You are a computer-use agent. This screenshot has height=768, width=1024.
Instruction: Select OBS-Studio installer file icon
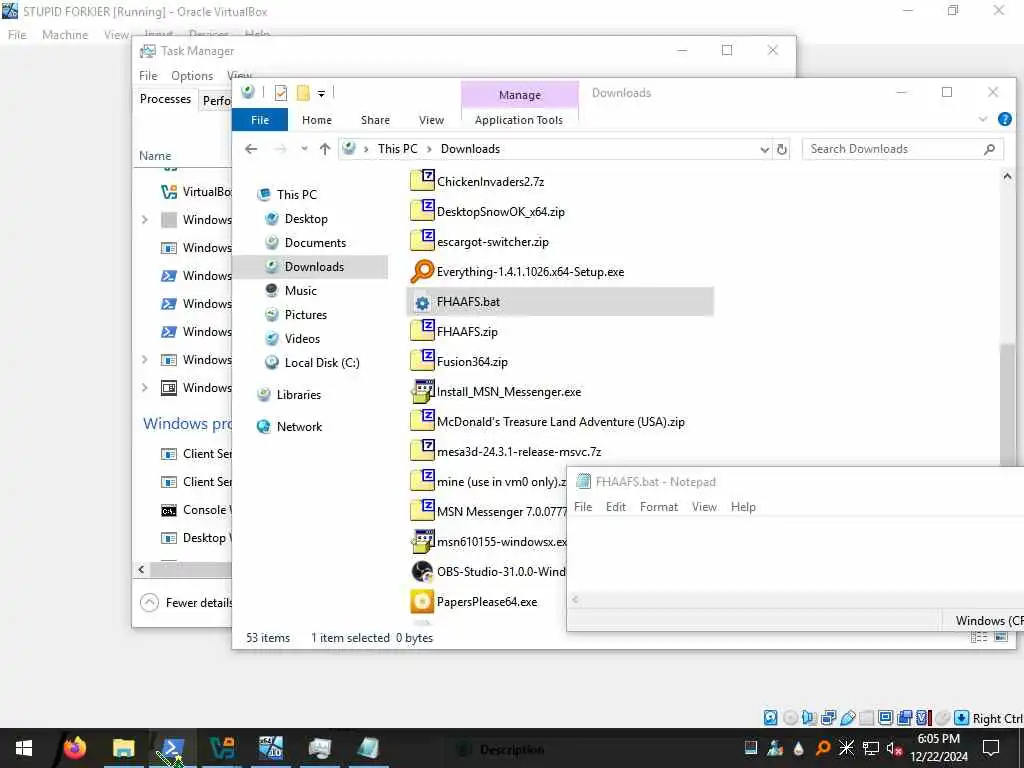(x=422, y=571)
